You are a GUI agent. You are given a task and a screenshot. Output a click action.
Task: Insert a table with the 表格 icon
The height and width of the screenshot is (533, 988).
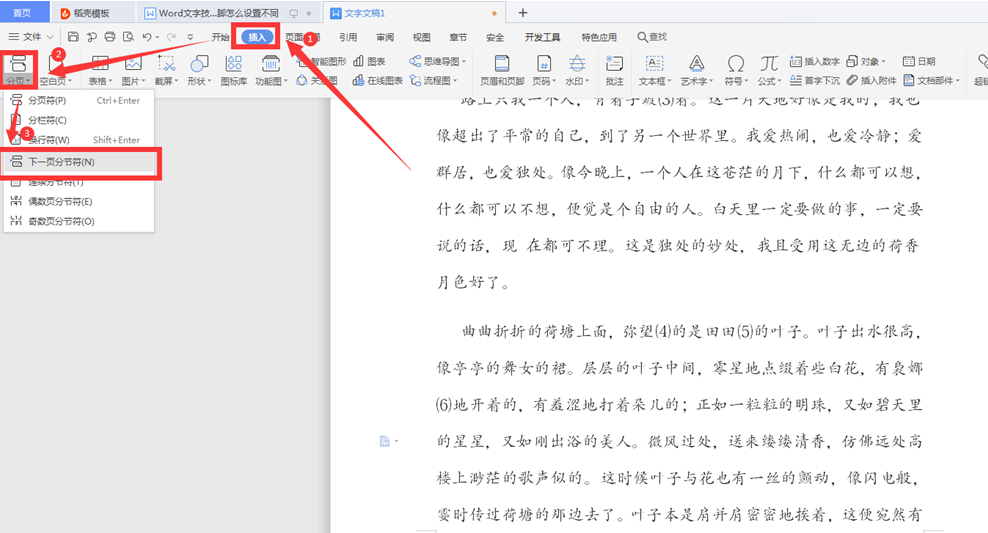pyautogui.click(x=100, y=70)
